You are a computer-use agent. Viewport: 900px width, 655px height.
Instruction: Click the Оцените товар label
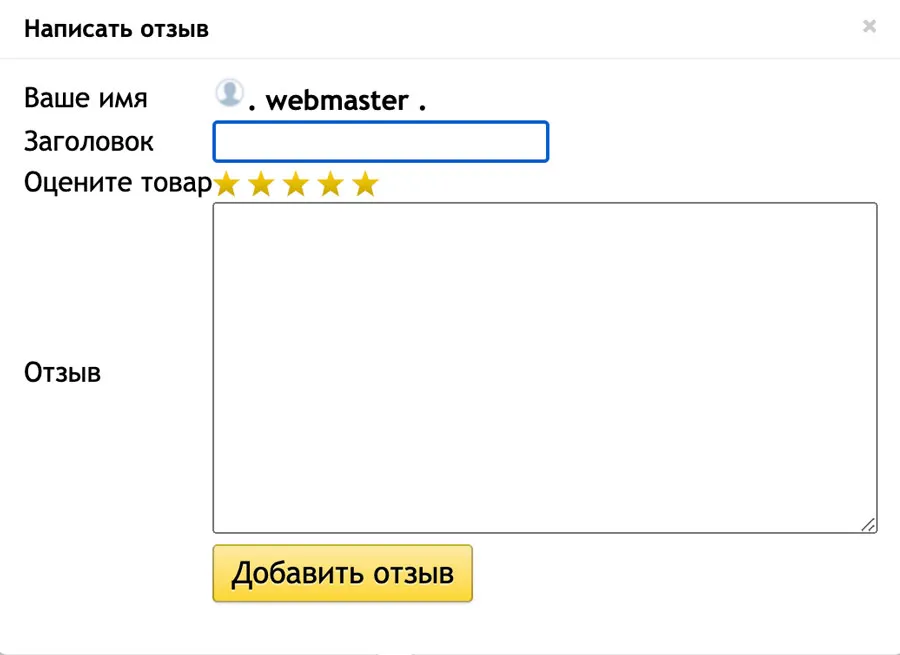pyautogui.click(x=118, y=183)
